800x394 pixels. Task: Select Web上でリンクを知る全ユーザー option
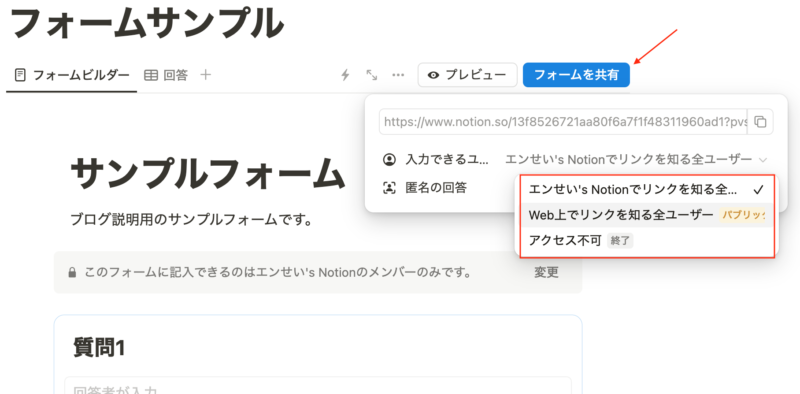pos(647,215)
